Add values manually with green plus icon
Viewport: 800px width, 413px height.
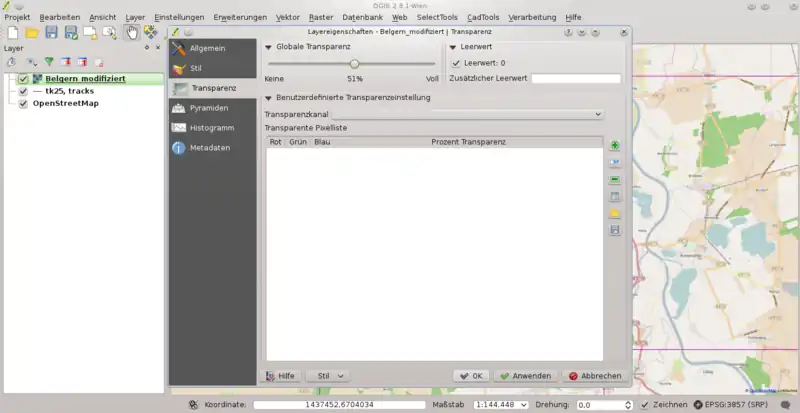615,145
